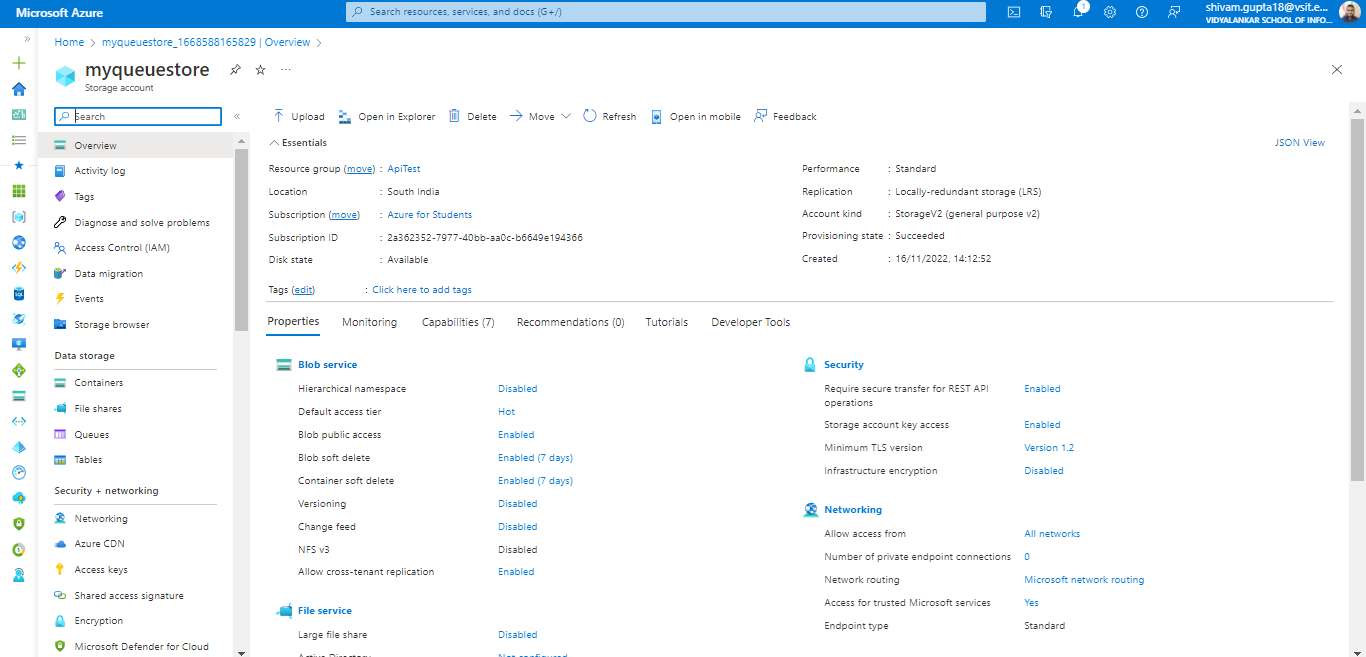Screen dimensions: 1366x657
Task: Open Minimum TLS version Version 1.2
Action: click(x=1049, y=448)
